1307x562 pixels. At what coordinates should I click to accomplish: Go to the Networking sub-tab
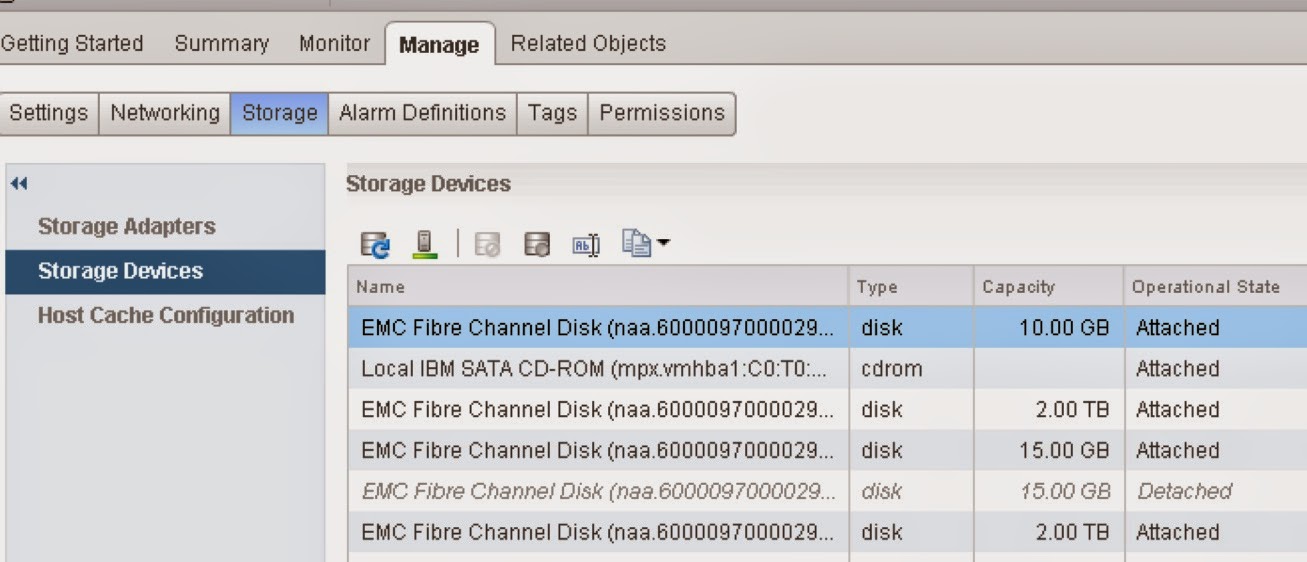165,113
